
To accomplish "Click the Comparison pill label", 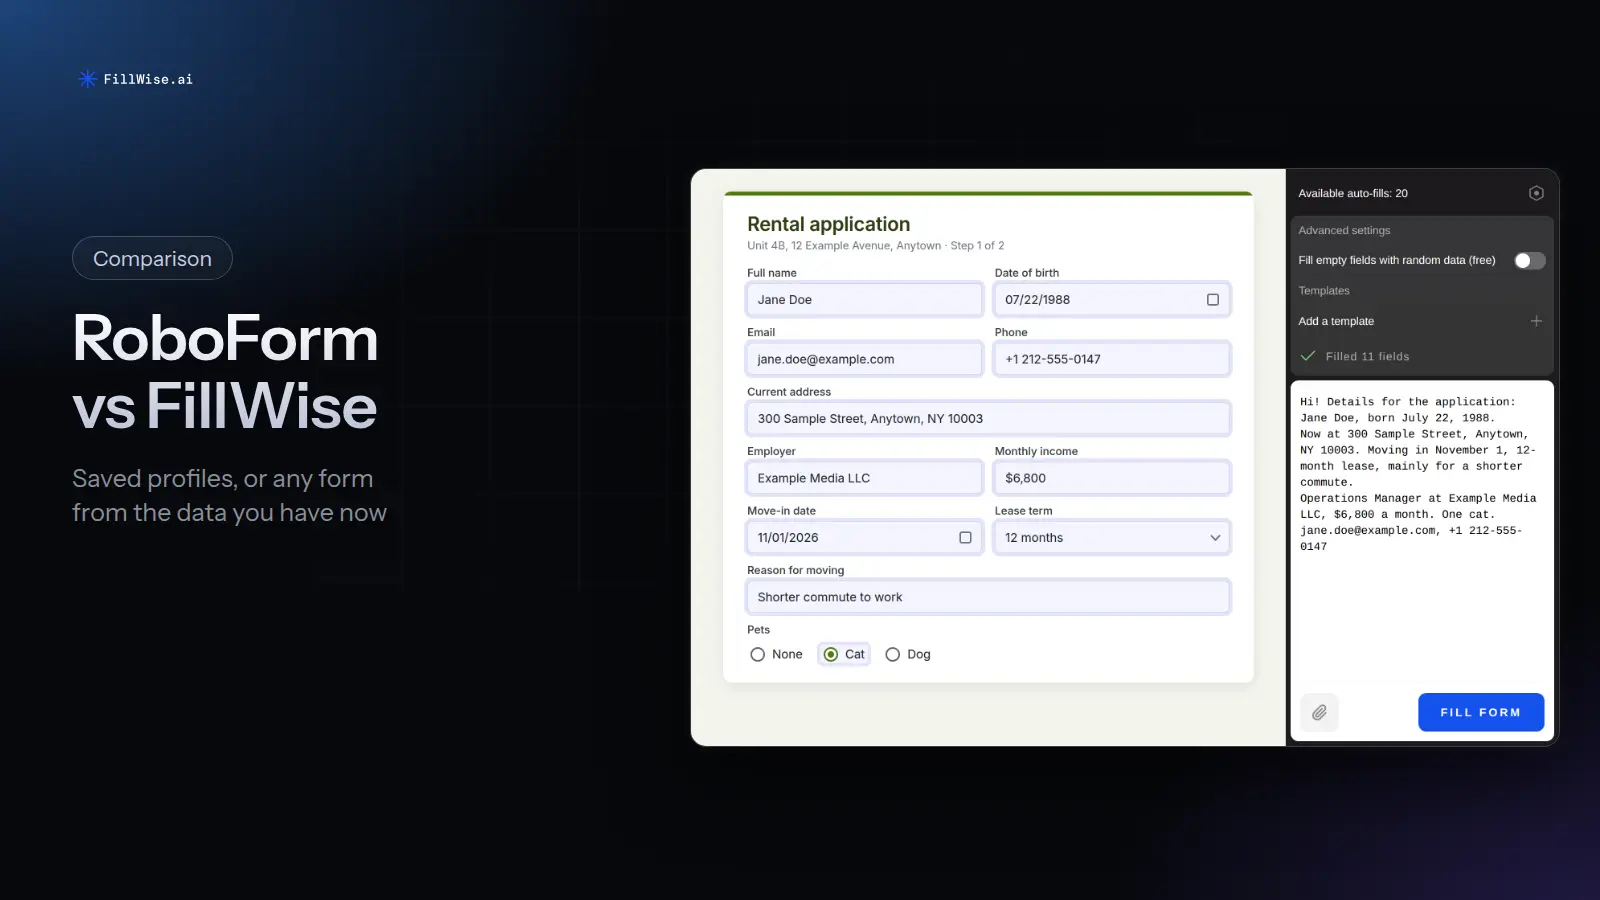I will (x=152, y=259).
